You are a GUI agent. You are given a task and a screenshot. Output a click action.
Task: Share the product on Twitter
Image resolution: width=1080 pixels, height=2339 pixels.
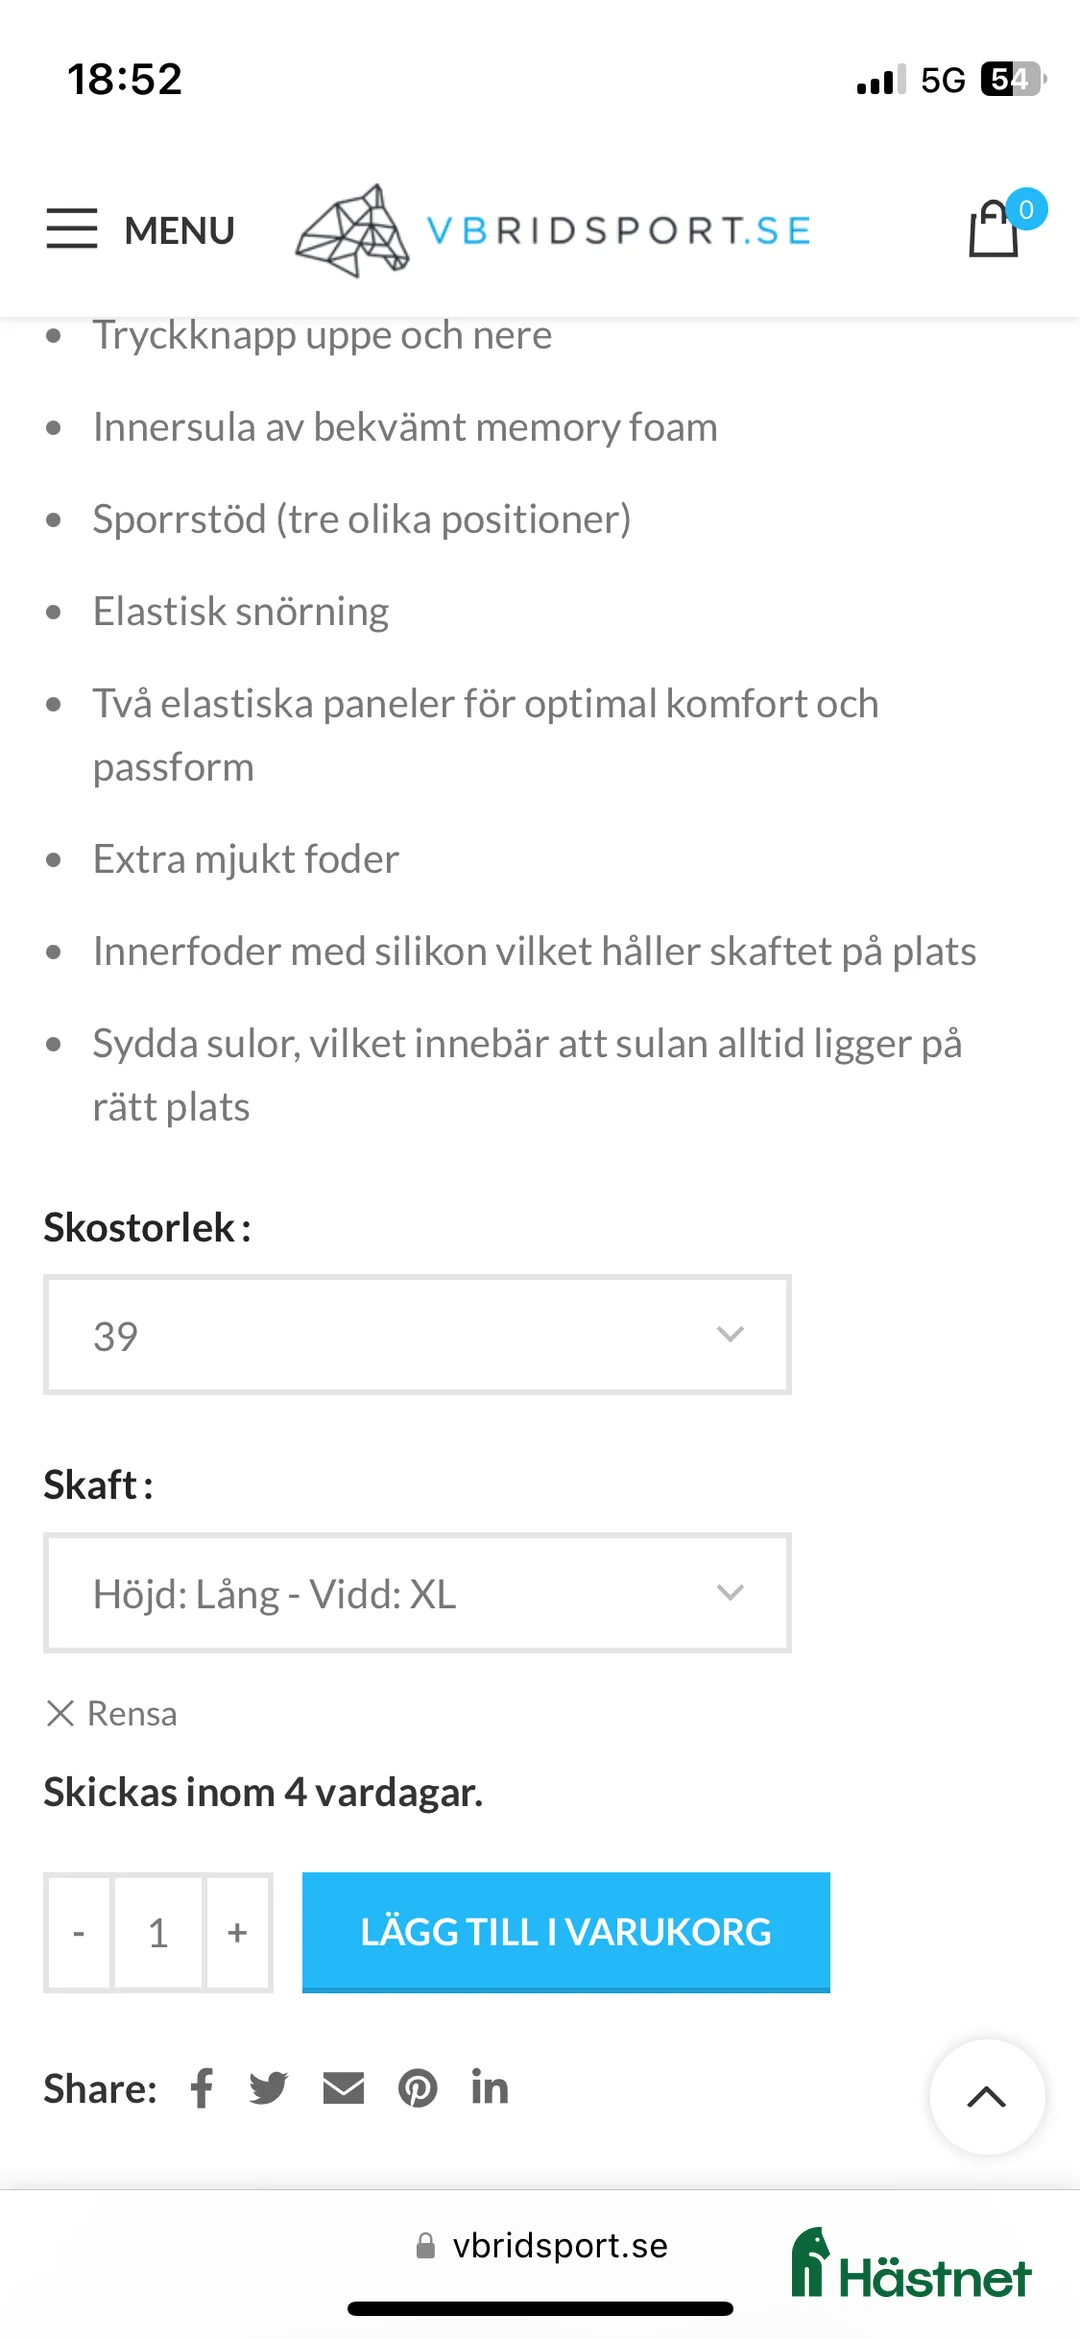pyautogui.click(x=267, y=2087)
